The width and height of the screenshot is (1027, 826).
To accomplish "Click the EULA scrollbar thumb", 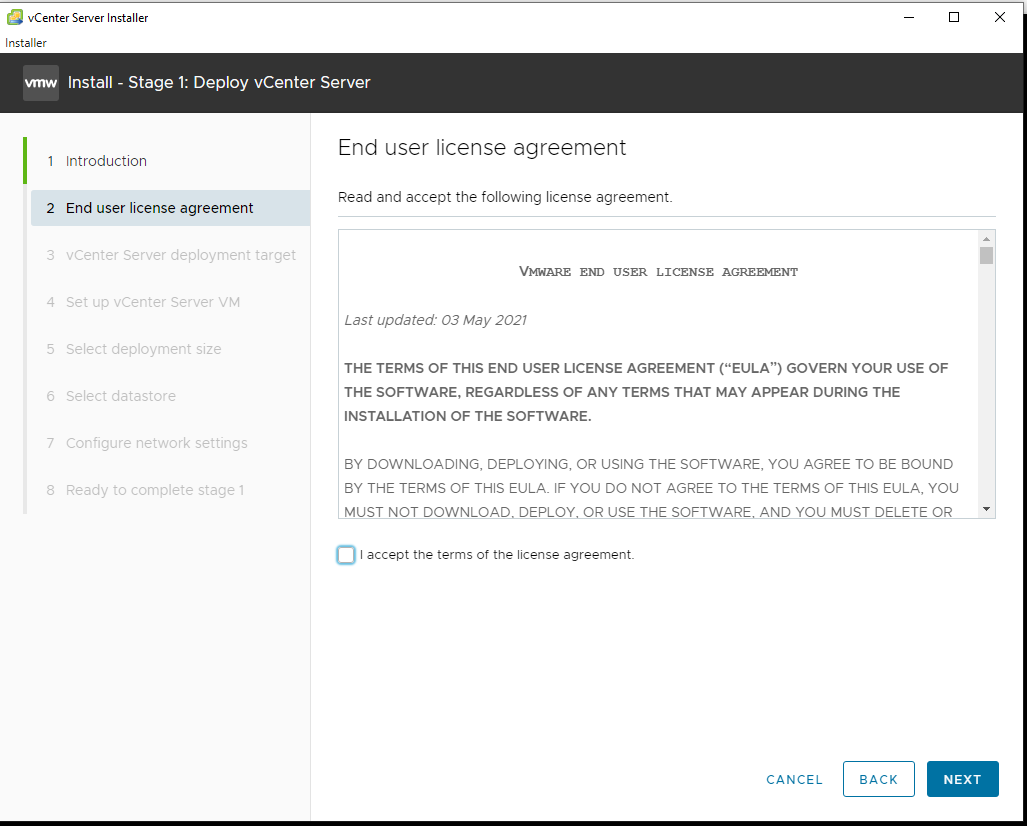I will point(986,255).
